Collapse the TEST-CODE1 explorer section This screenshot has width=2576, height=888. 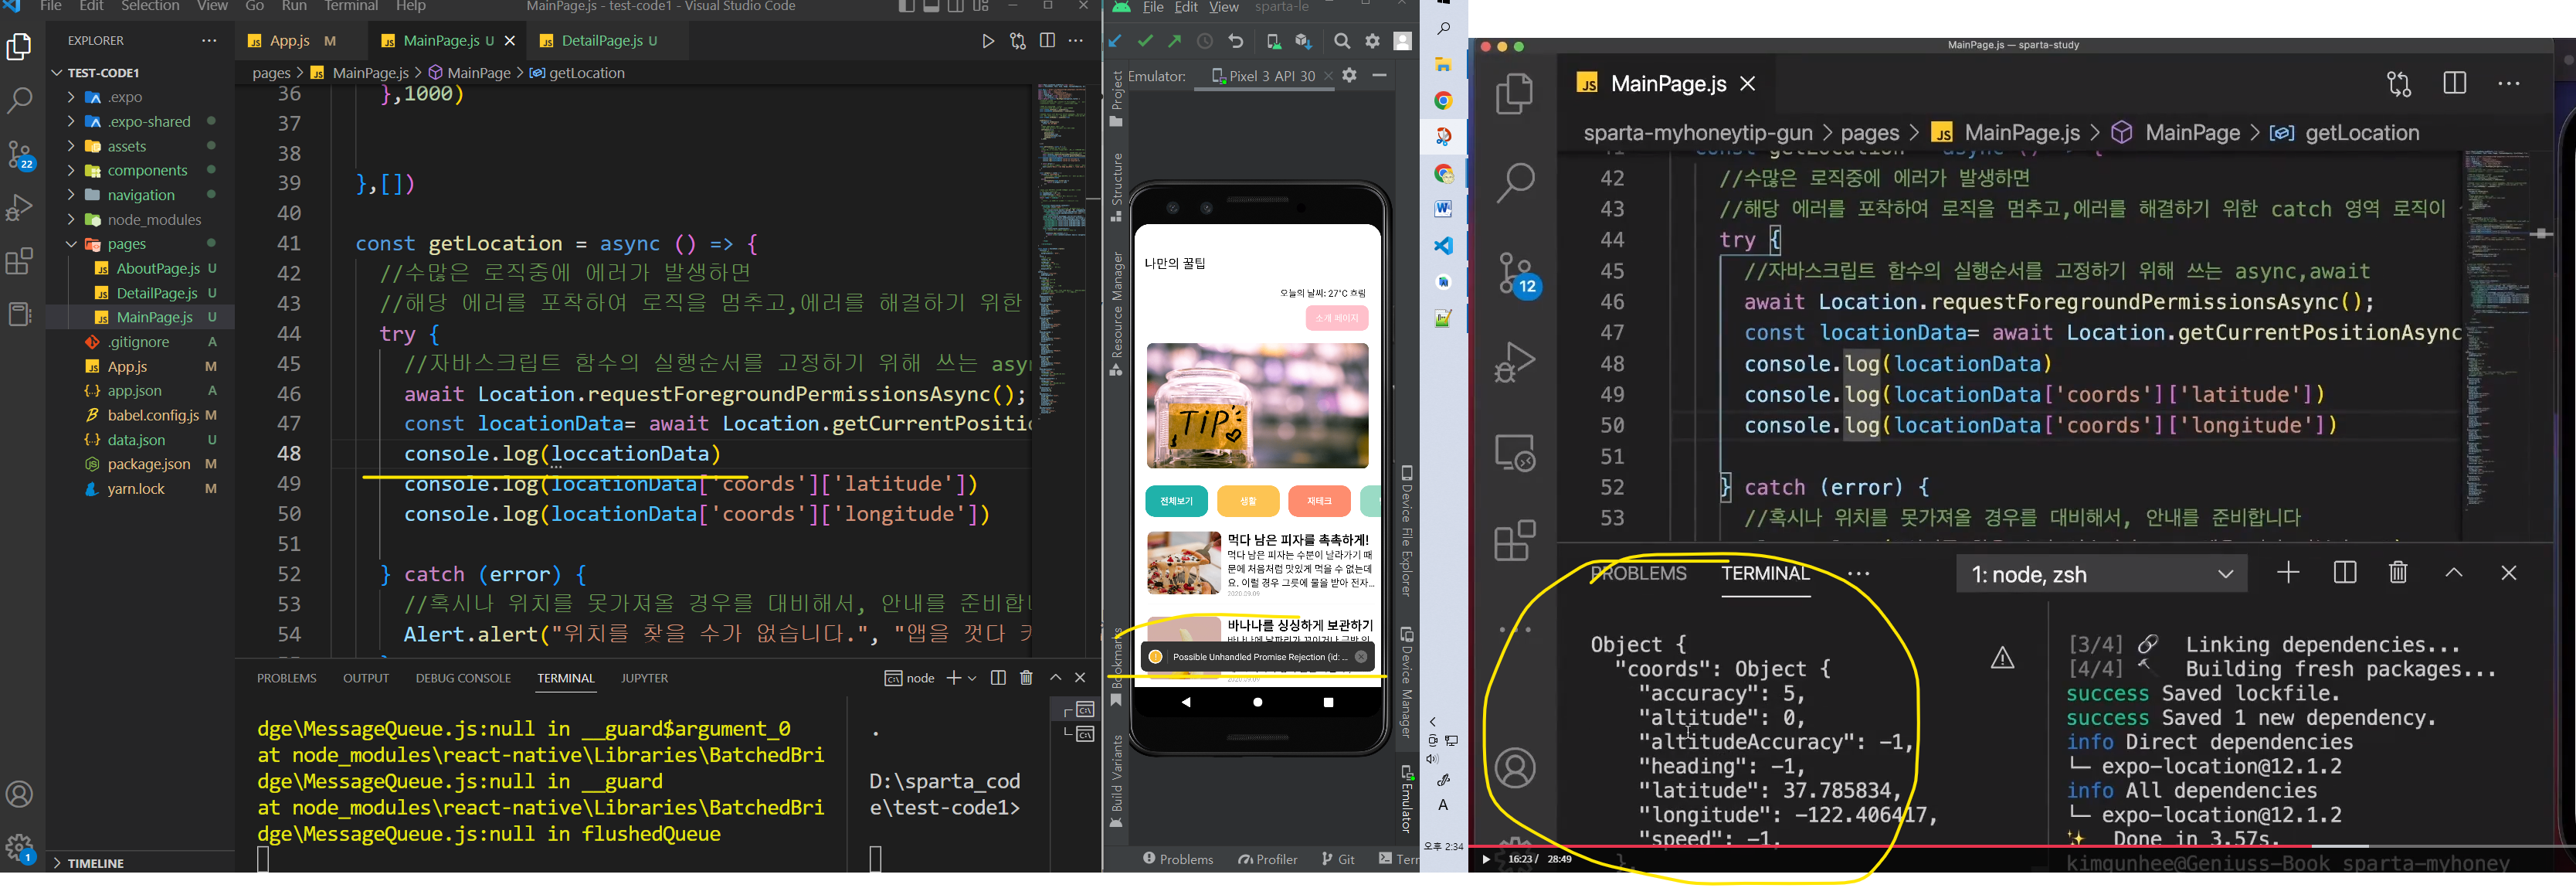point(57,73)
